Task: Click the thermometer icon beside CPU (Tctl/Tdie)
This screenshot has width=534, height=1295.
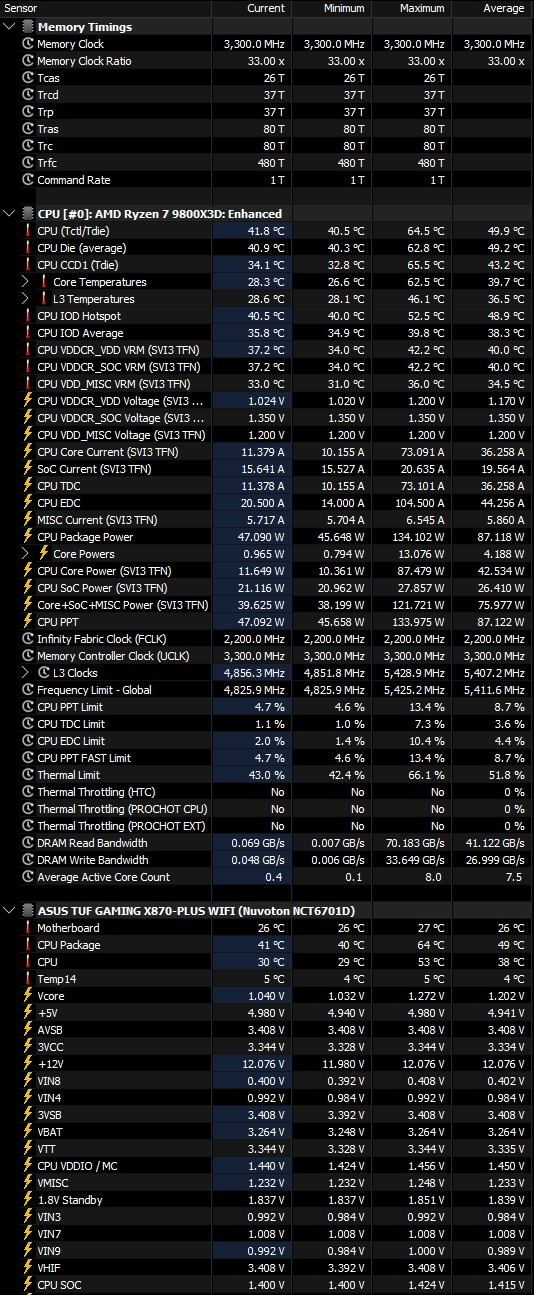Action: pos(28,230)
